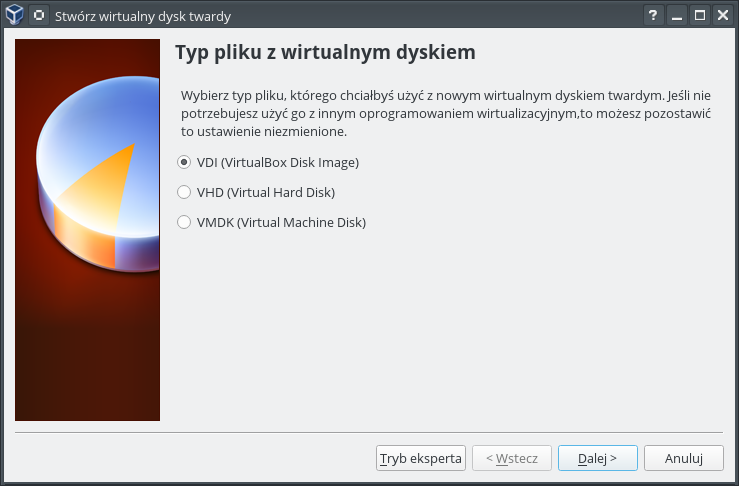
Task: Pick the VMDK radio button
Action: [184, 222]
